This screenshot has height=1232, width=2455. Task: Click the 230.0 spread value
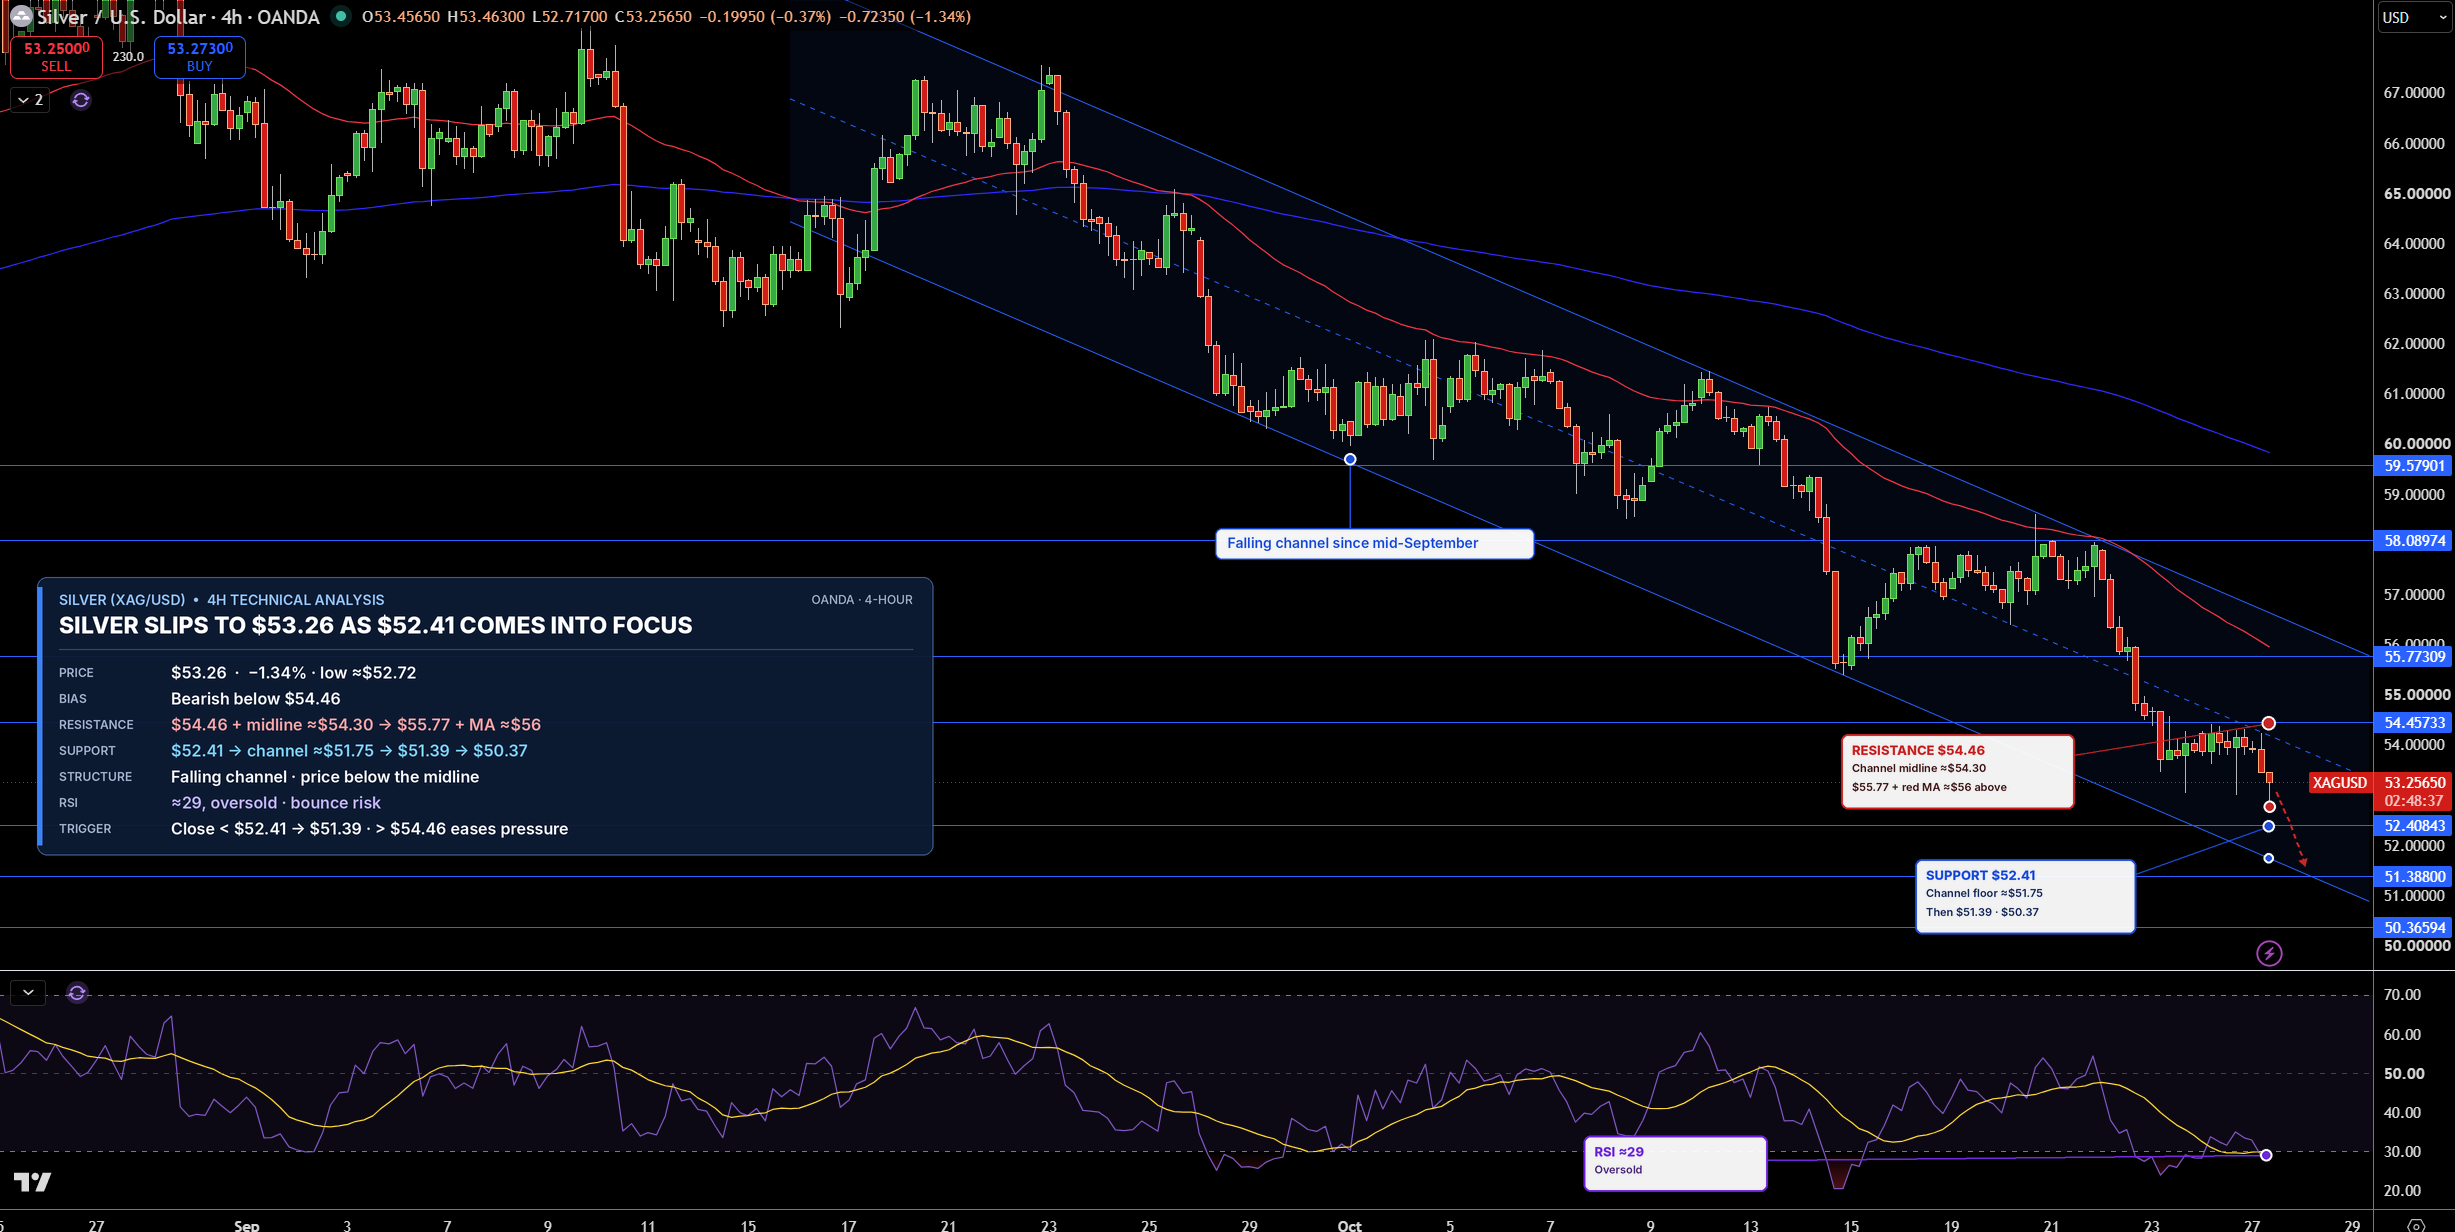128,56
